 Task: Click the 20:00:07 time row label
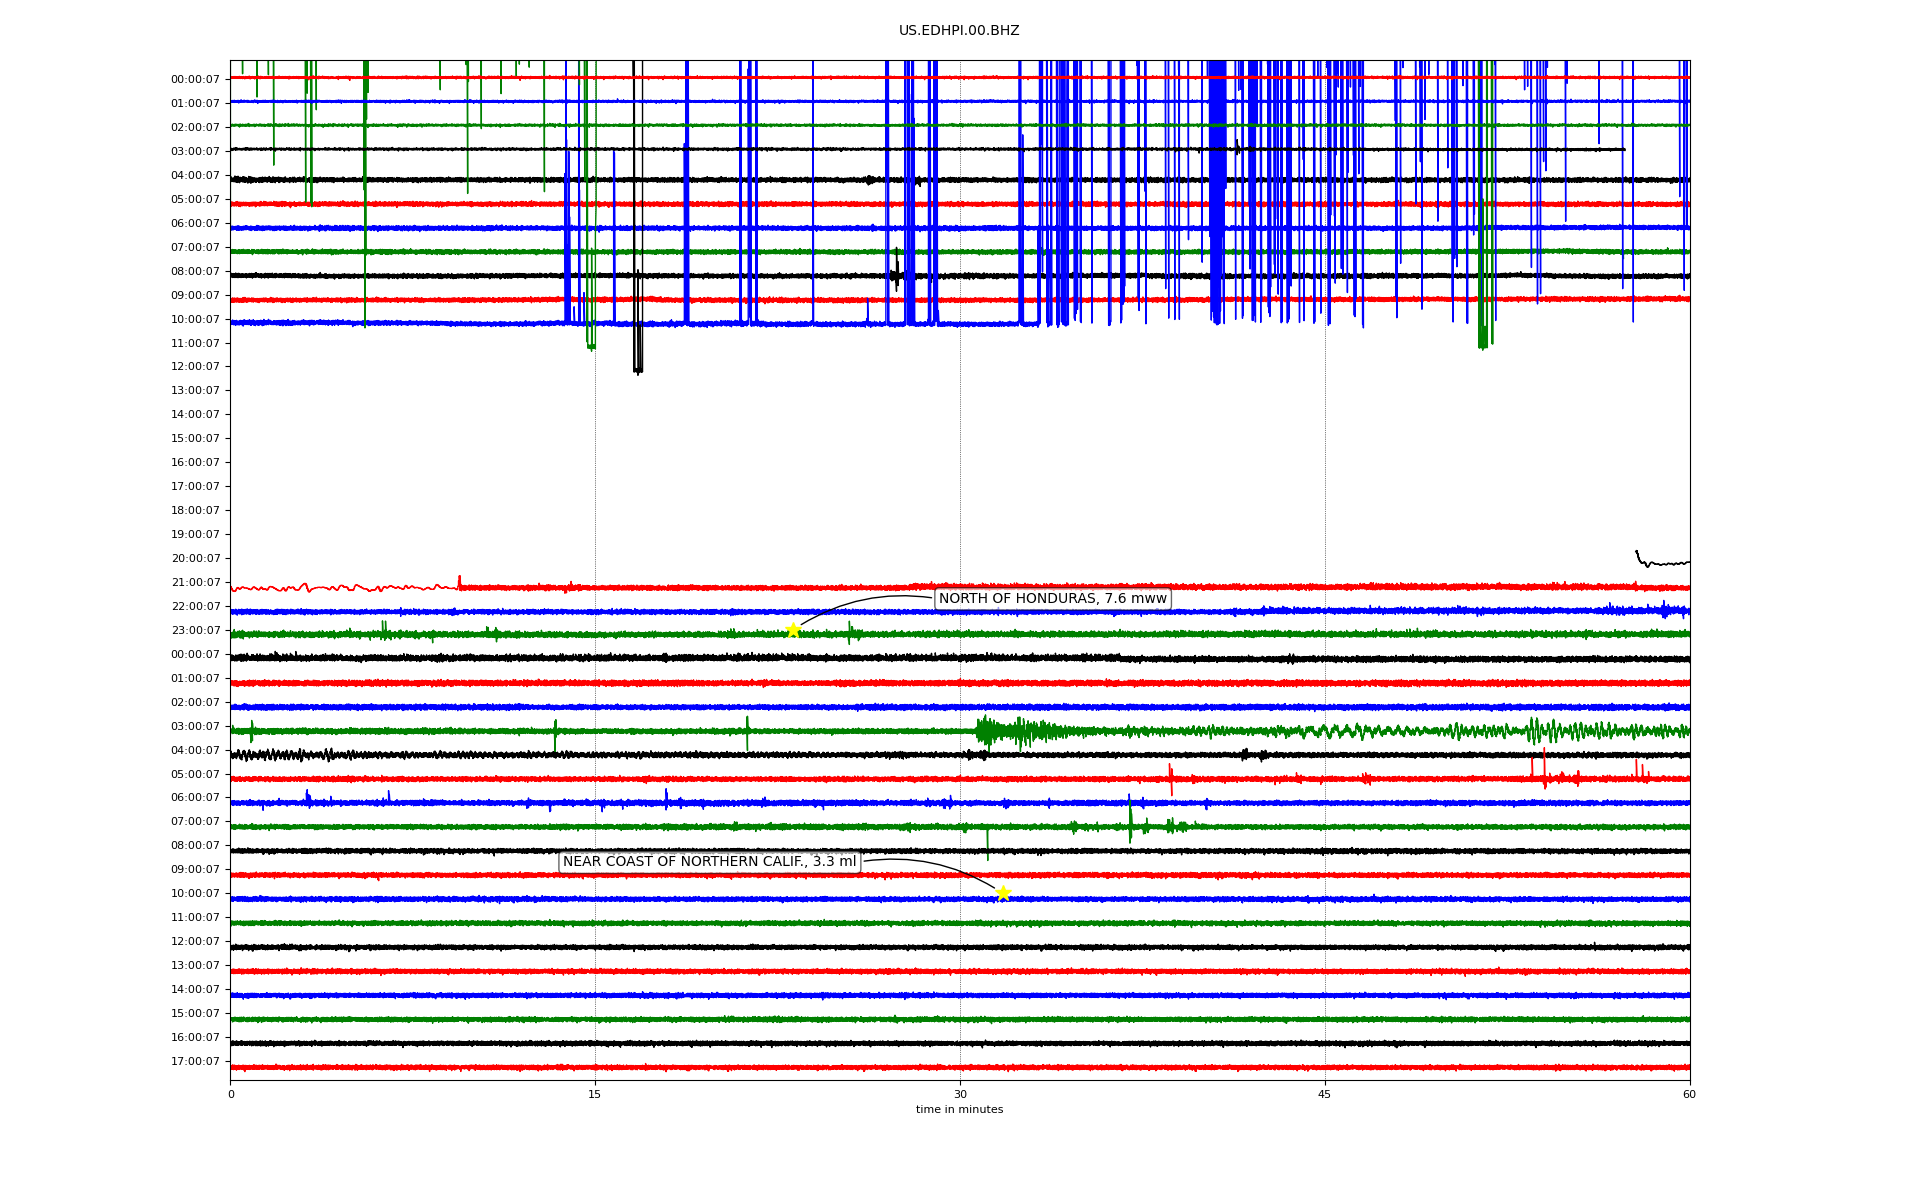(195, 558)
